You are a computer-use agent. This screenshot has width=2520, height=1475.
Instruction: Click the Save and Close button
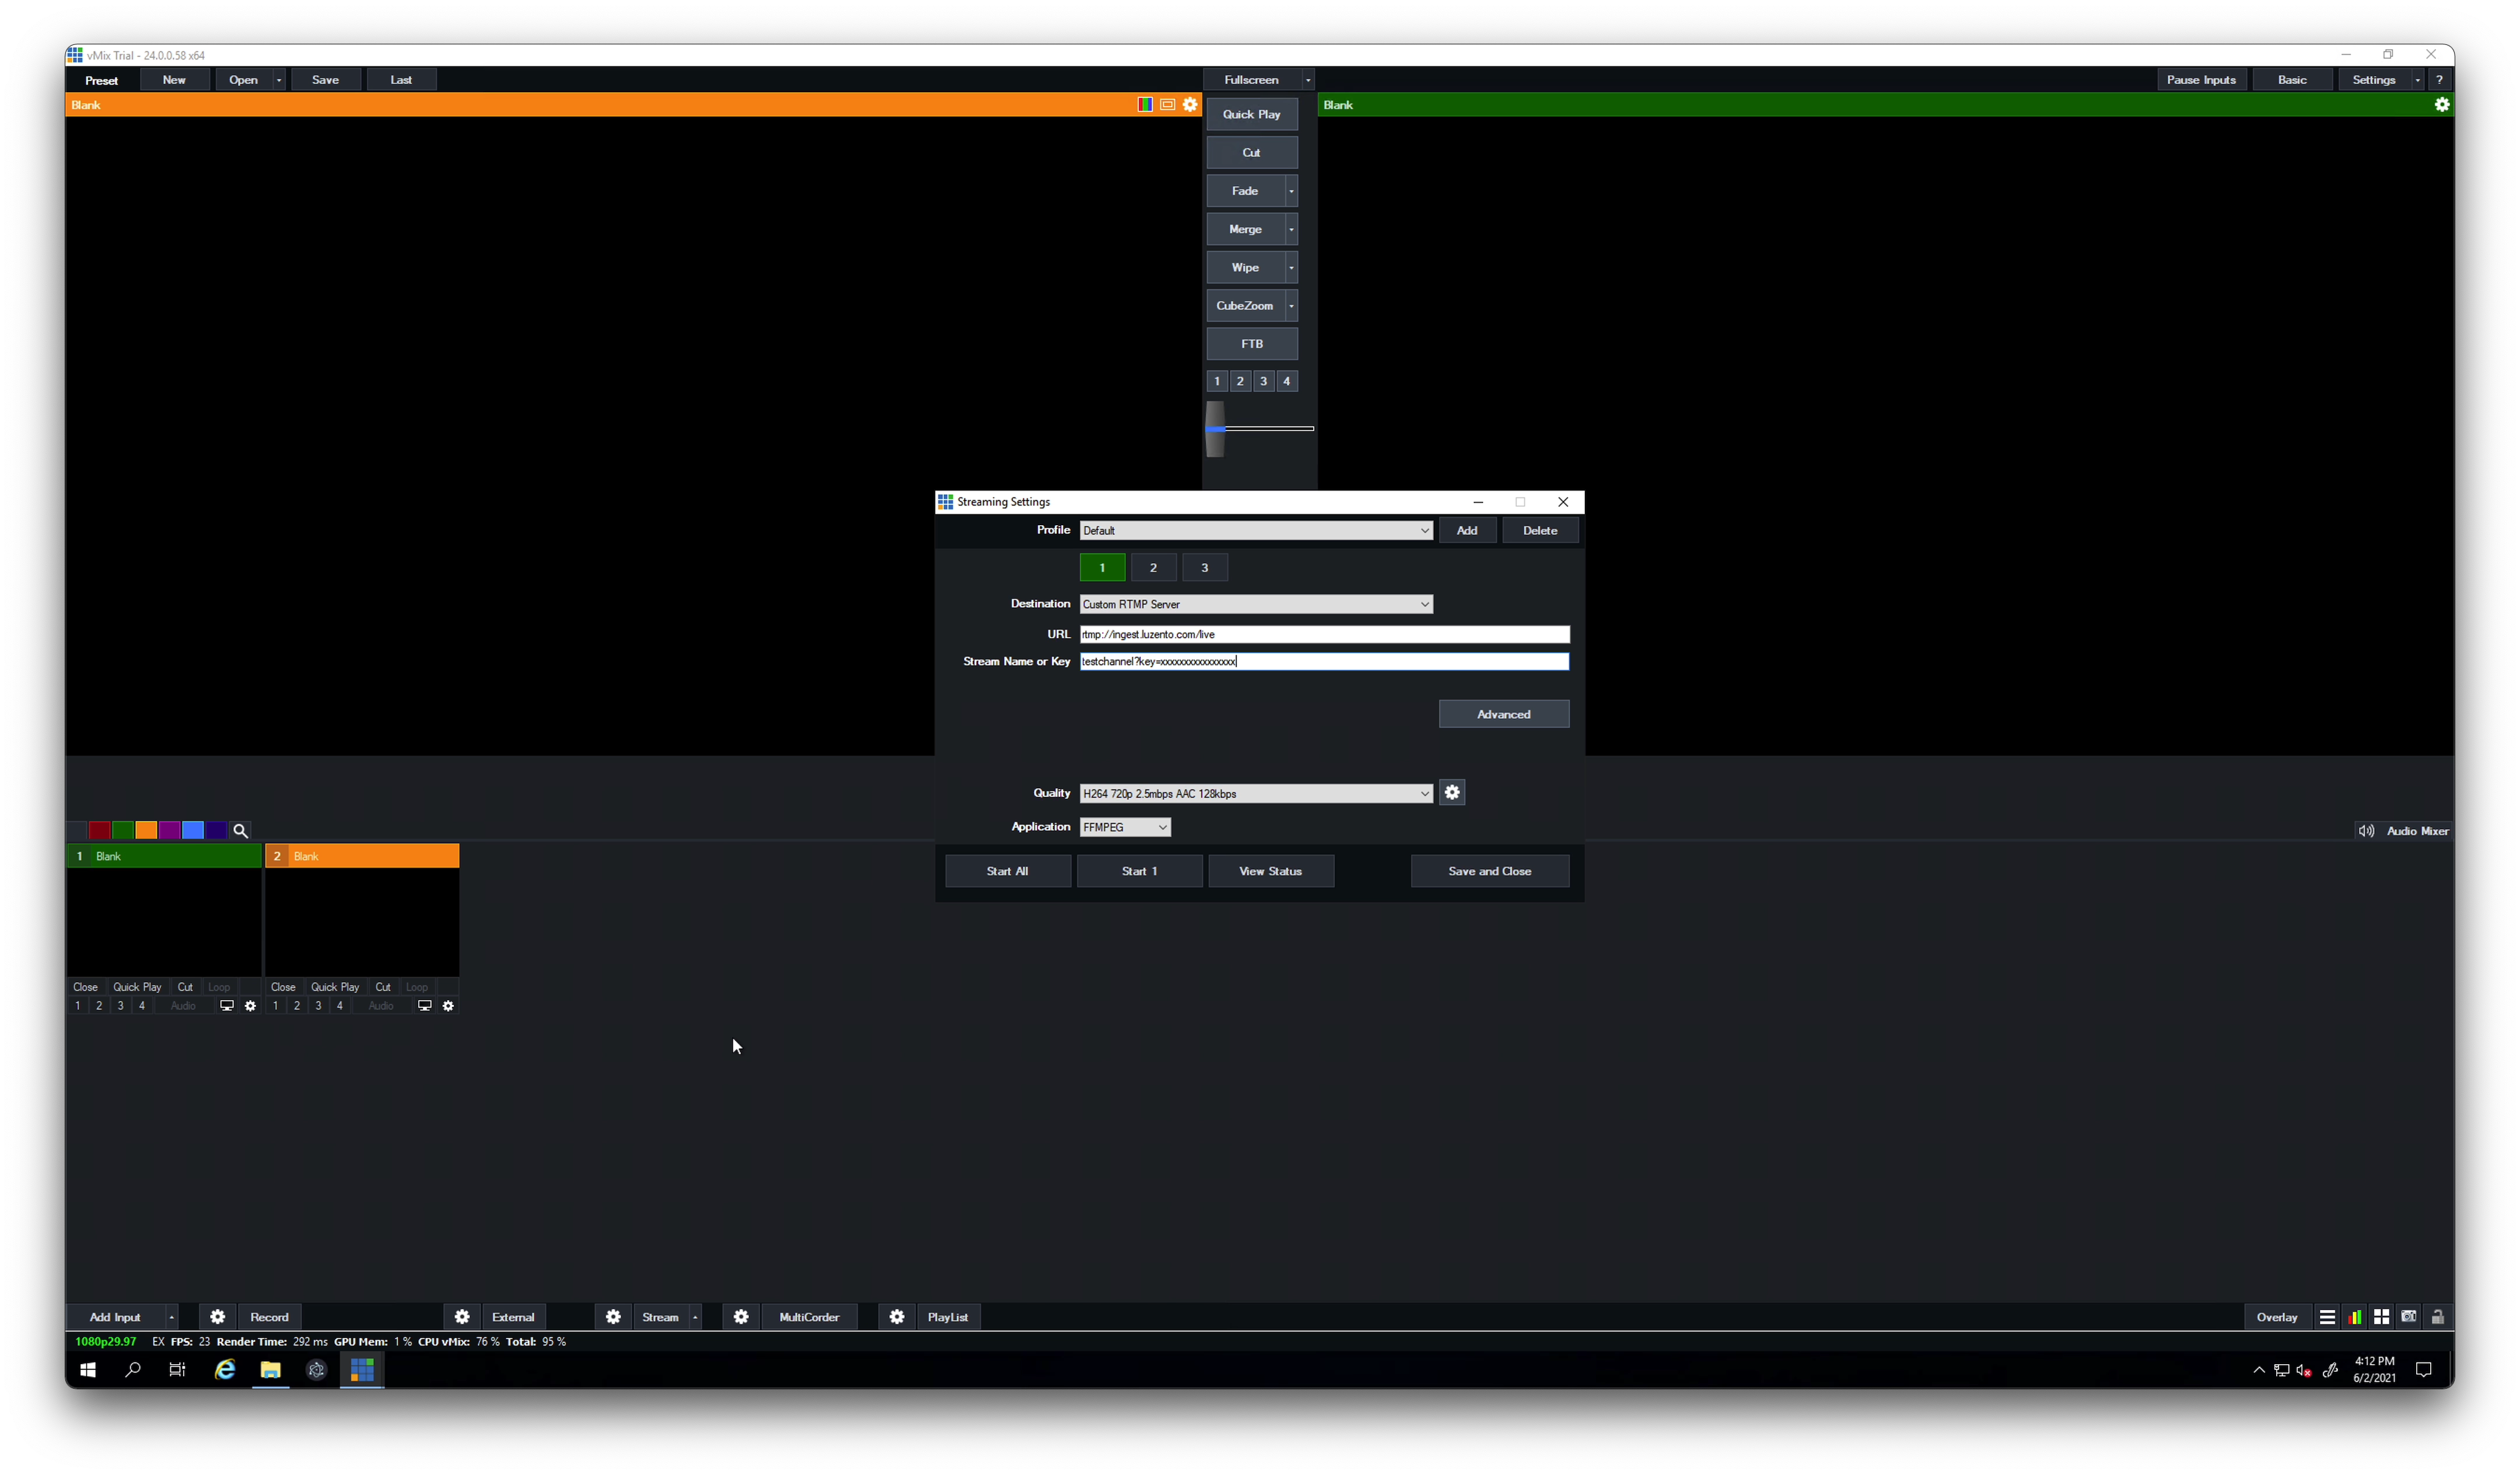[x=1489, y=871]
